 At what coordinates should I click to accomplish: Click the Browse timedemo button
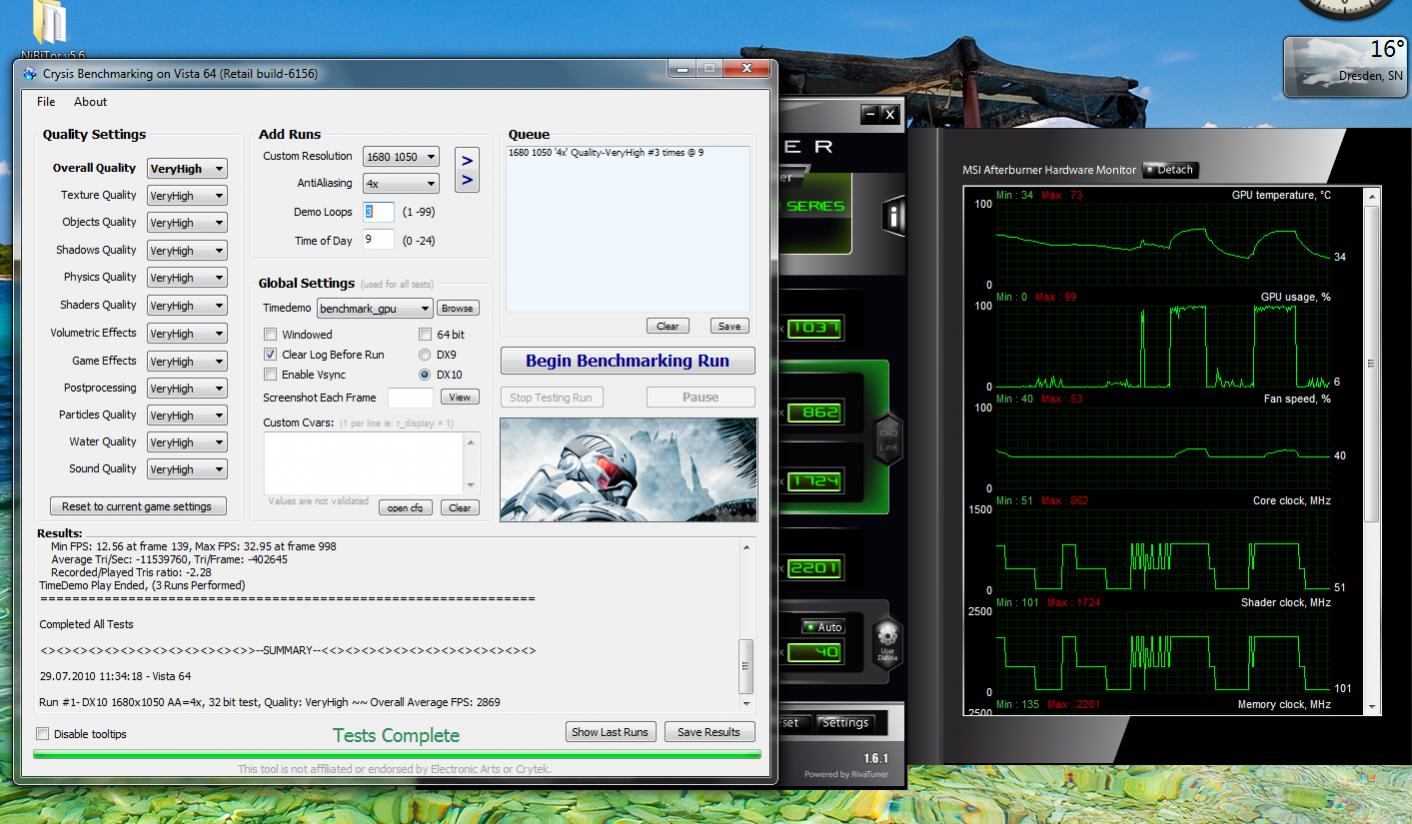(x=458, y=309)
